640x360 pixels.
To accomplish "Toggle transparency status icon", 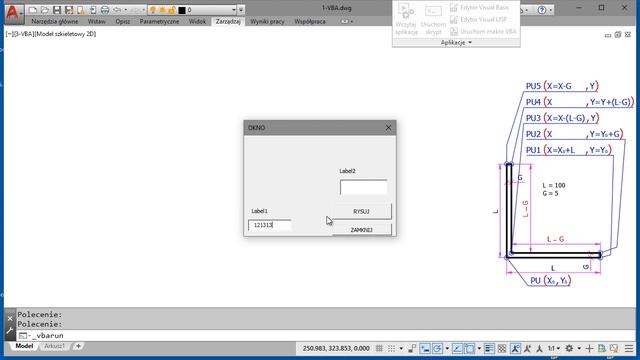I will click(502, 349).
